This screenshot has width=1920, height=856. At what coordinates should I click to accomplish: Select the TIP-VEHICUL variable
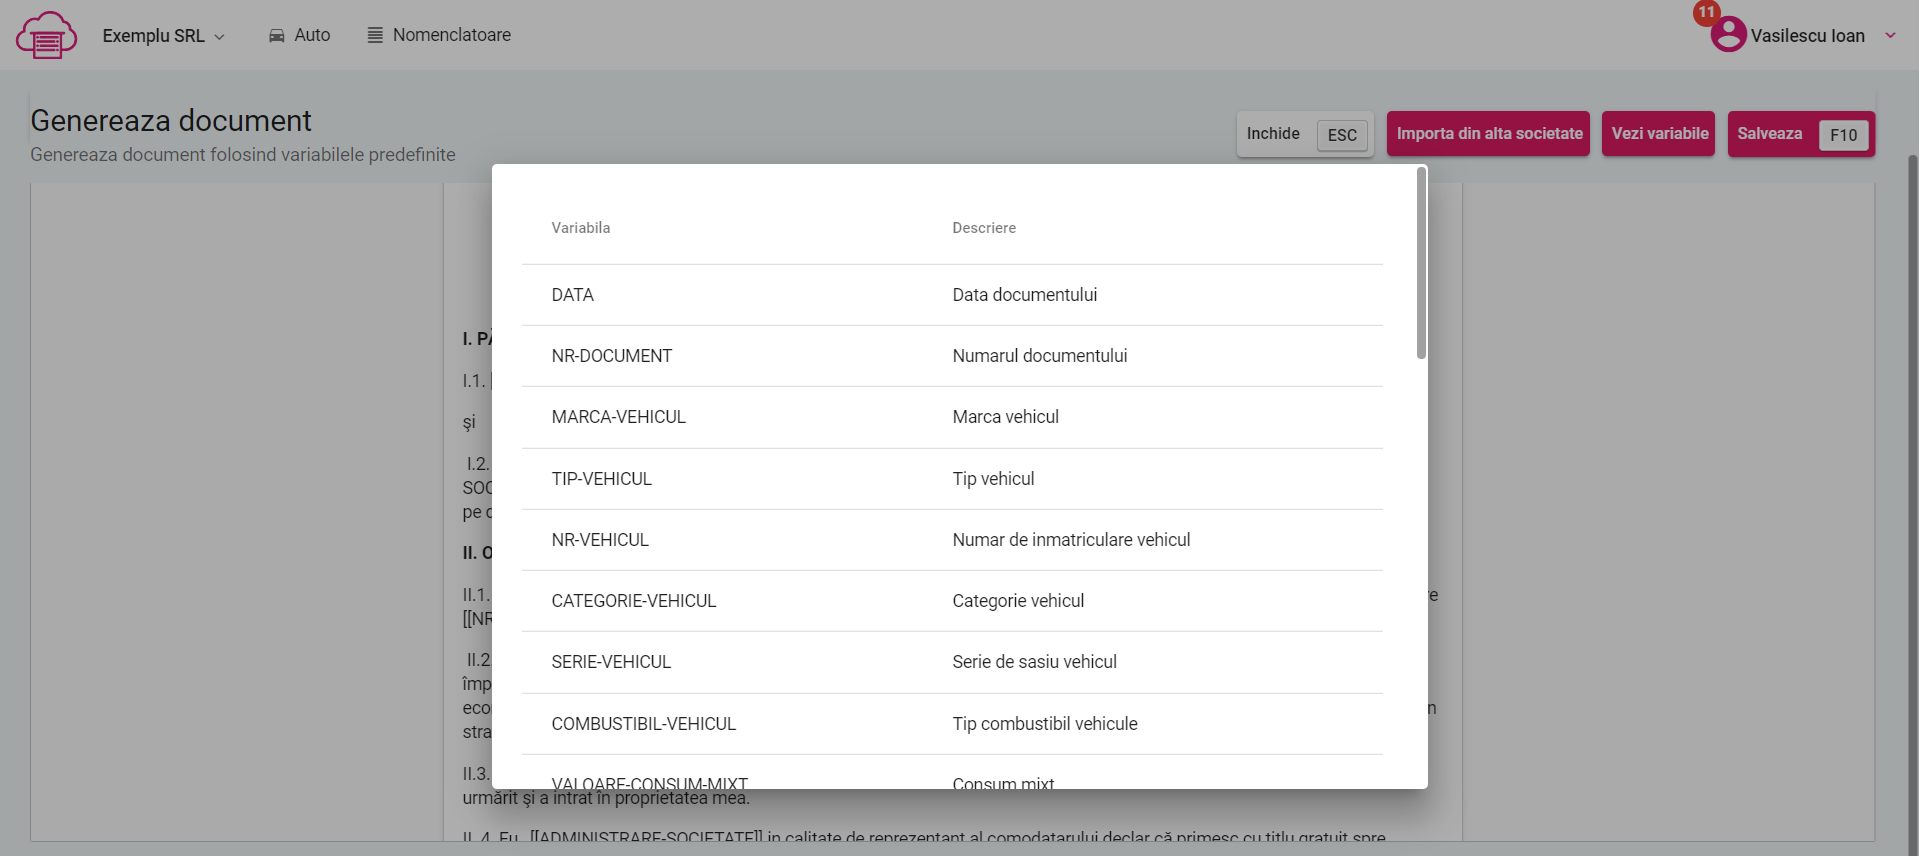pyautogui.click(x=602, y=479)
